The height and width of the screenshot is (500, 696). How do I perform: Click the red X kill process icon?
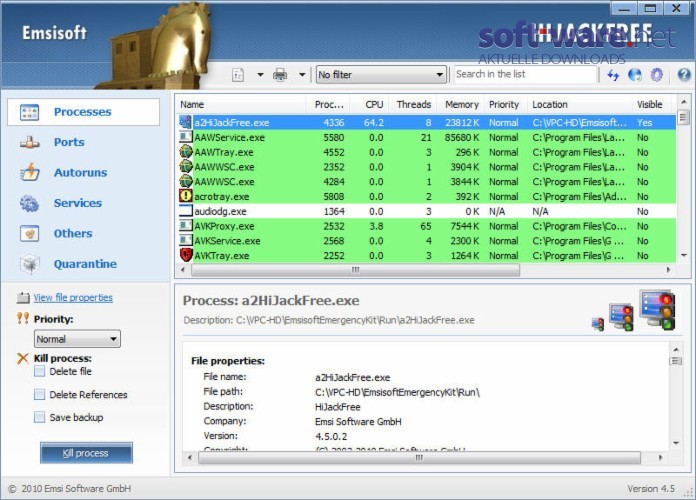pyautogui.click(x=23, y=358)
